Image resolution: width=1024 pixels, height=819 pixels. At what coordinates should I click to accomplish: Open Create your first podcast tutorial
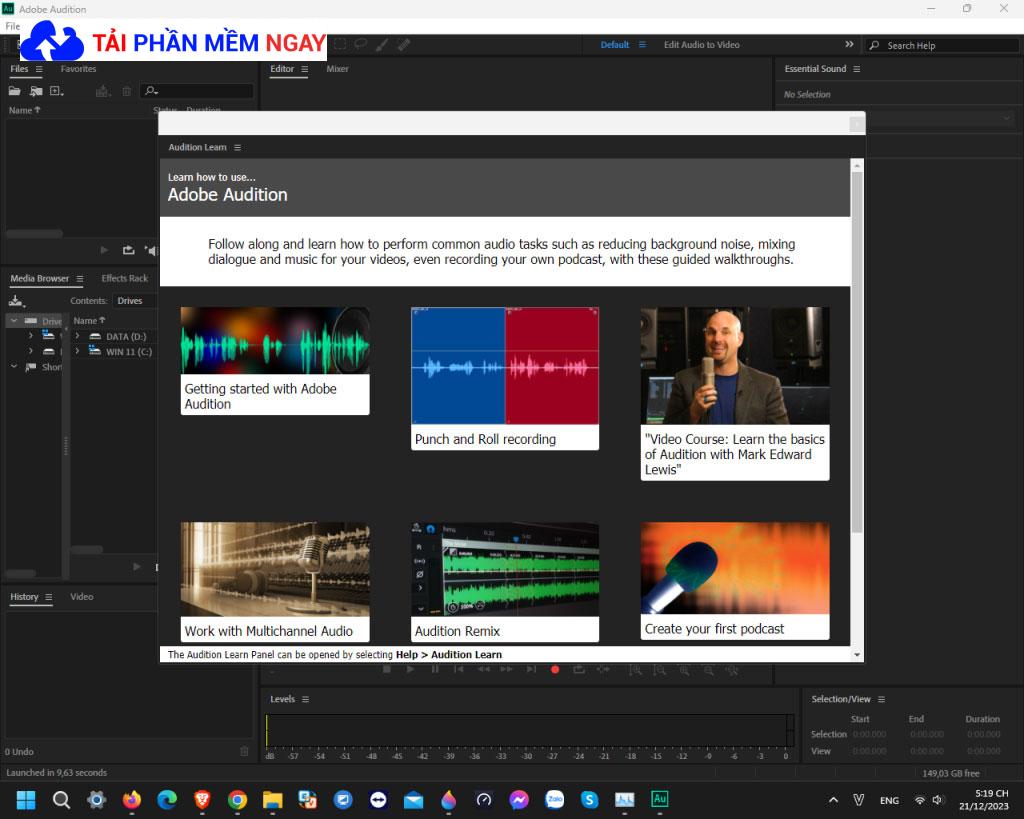click(735, 581)
